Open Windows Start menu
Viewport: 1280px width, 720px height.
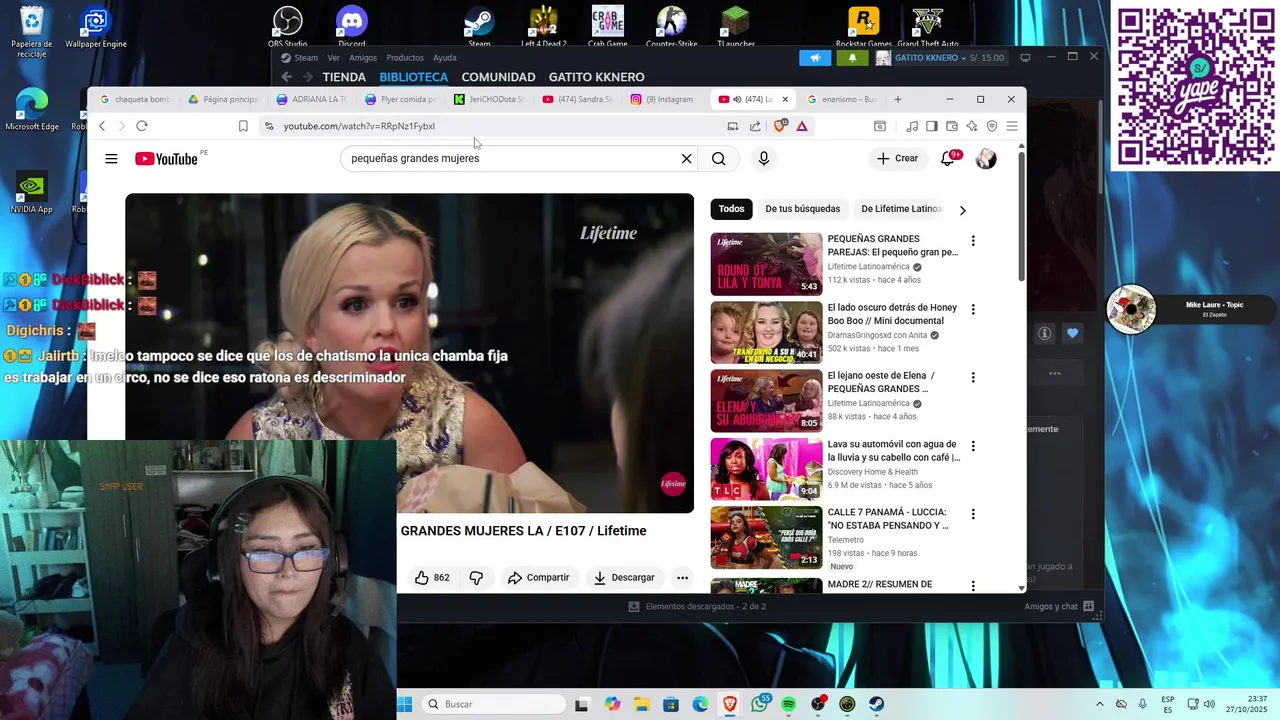tap(405, 704)
